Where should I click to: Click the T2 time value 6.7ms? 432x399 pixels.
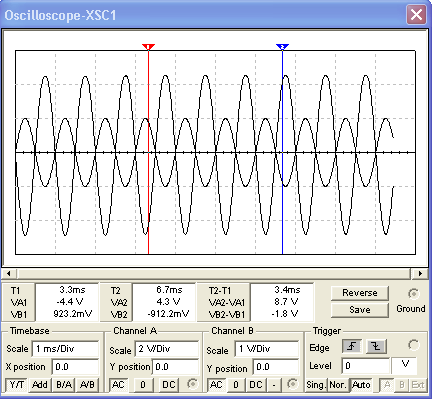[169, 289]
